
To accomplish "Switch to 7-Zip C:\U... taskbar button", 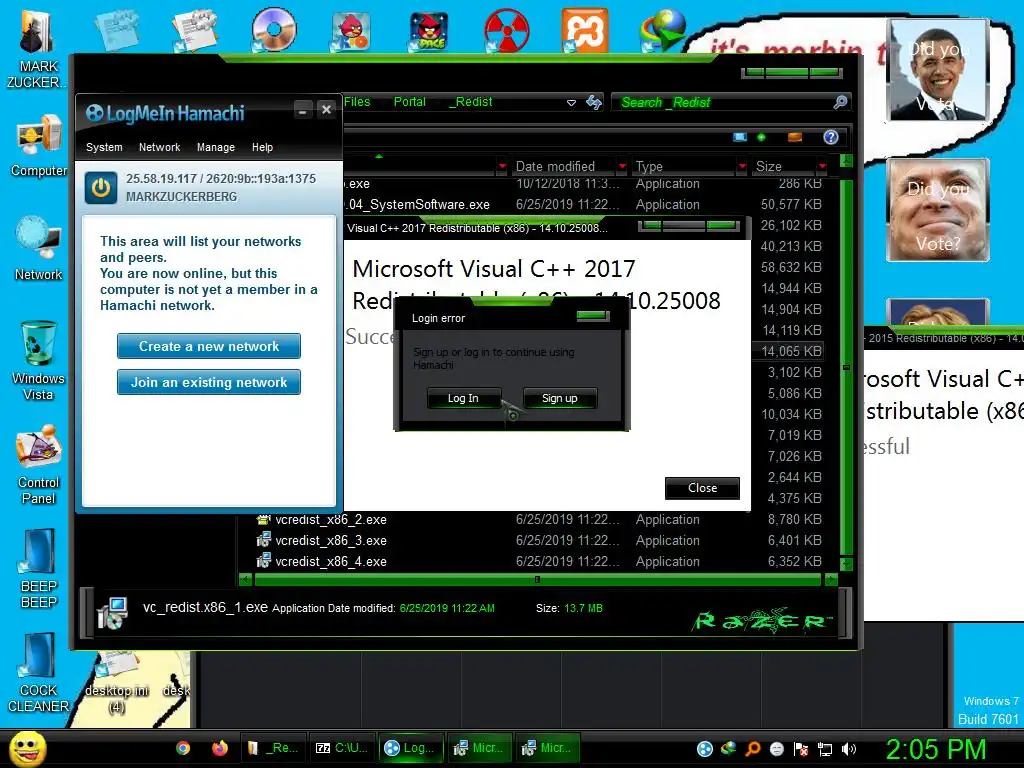I will click(x=342, y=748).
